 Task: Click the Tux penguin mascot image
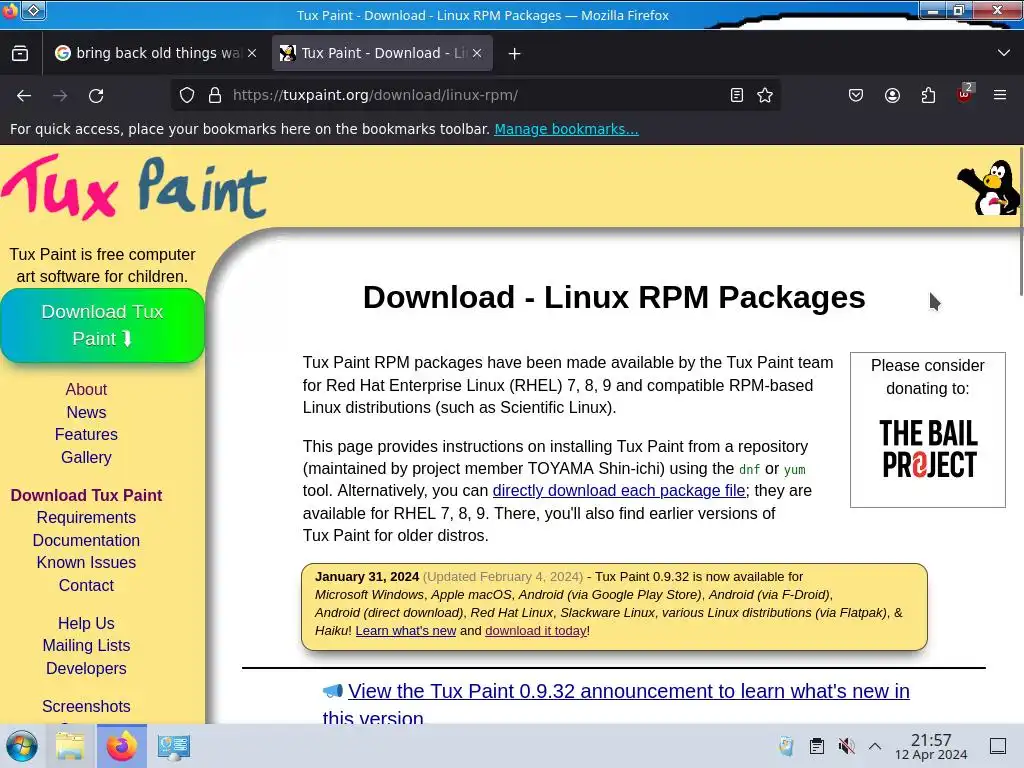click(x=987, y=187)
